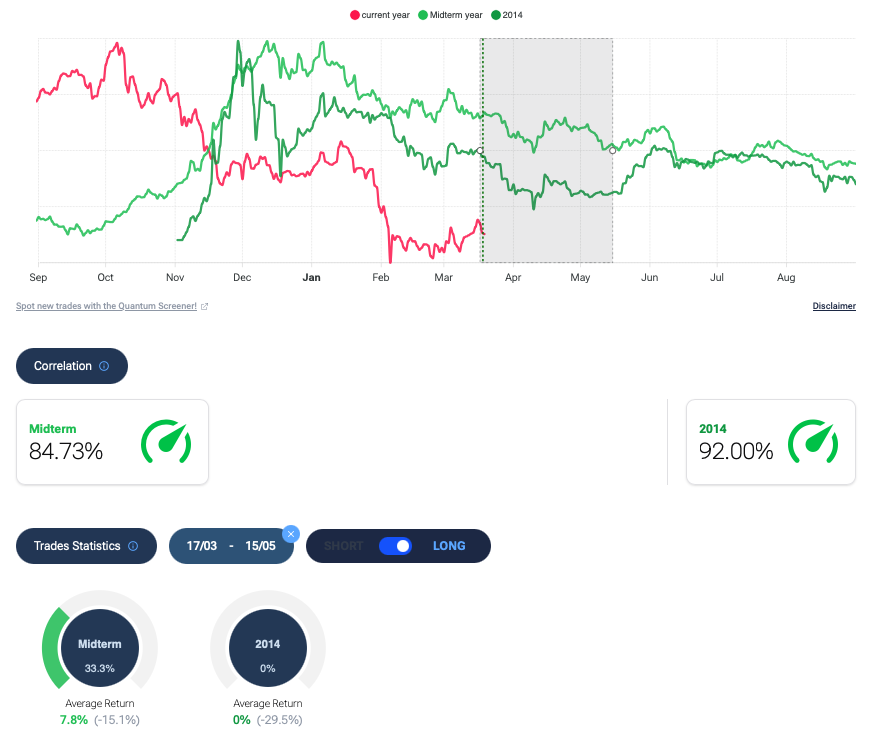Open the Quantum Screener link
875x741 pixels.
(106, 306)
